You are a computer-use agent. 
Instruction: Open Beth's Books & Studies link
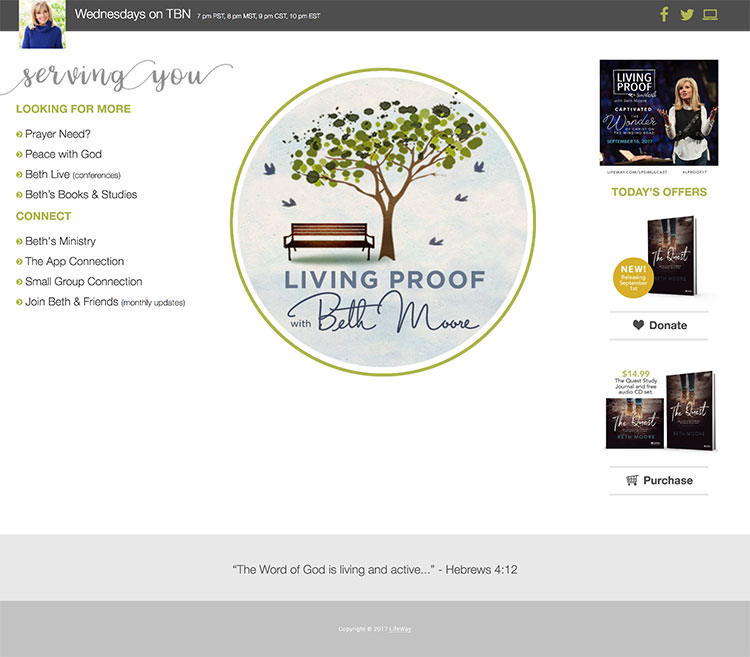(x=81, y=195)
